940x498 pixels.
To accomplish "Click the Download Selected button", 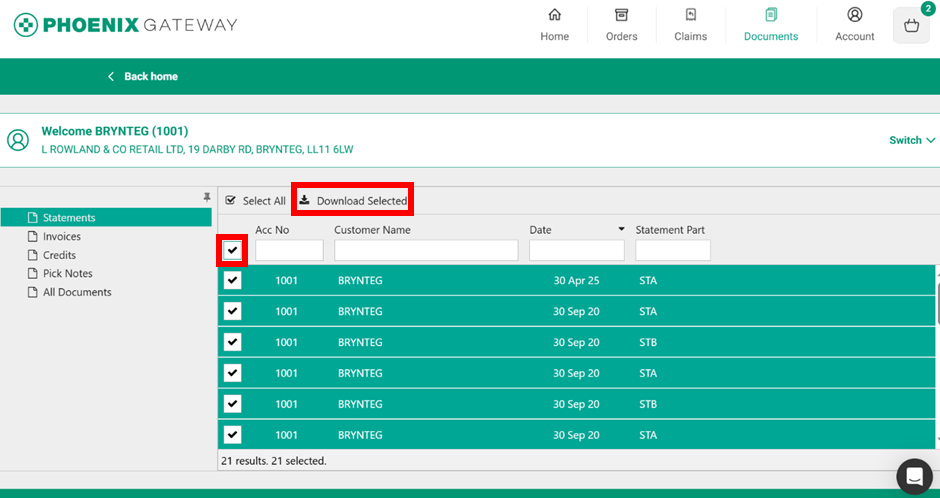I will [x=353, y=201].
